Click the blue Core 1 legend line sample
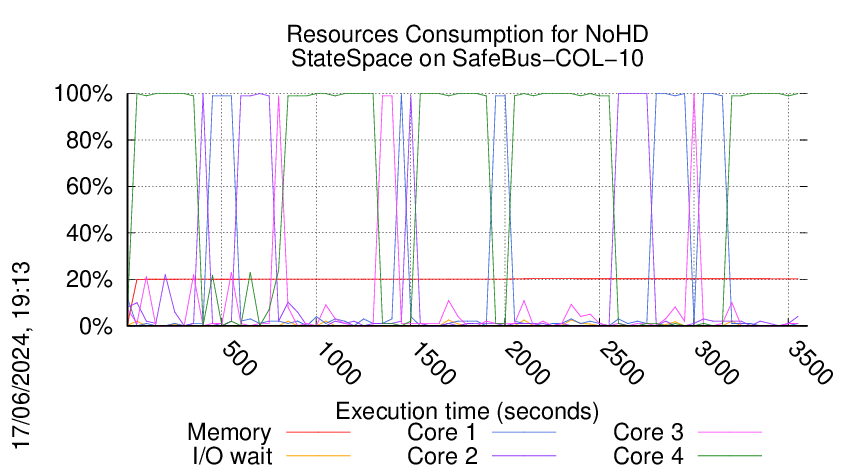 [x=524, y=432]
